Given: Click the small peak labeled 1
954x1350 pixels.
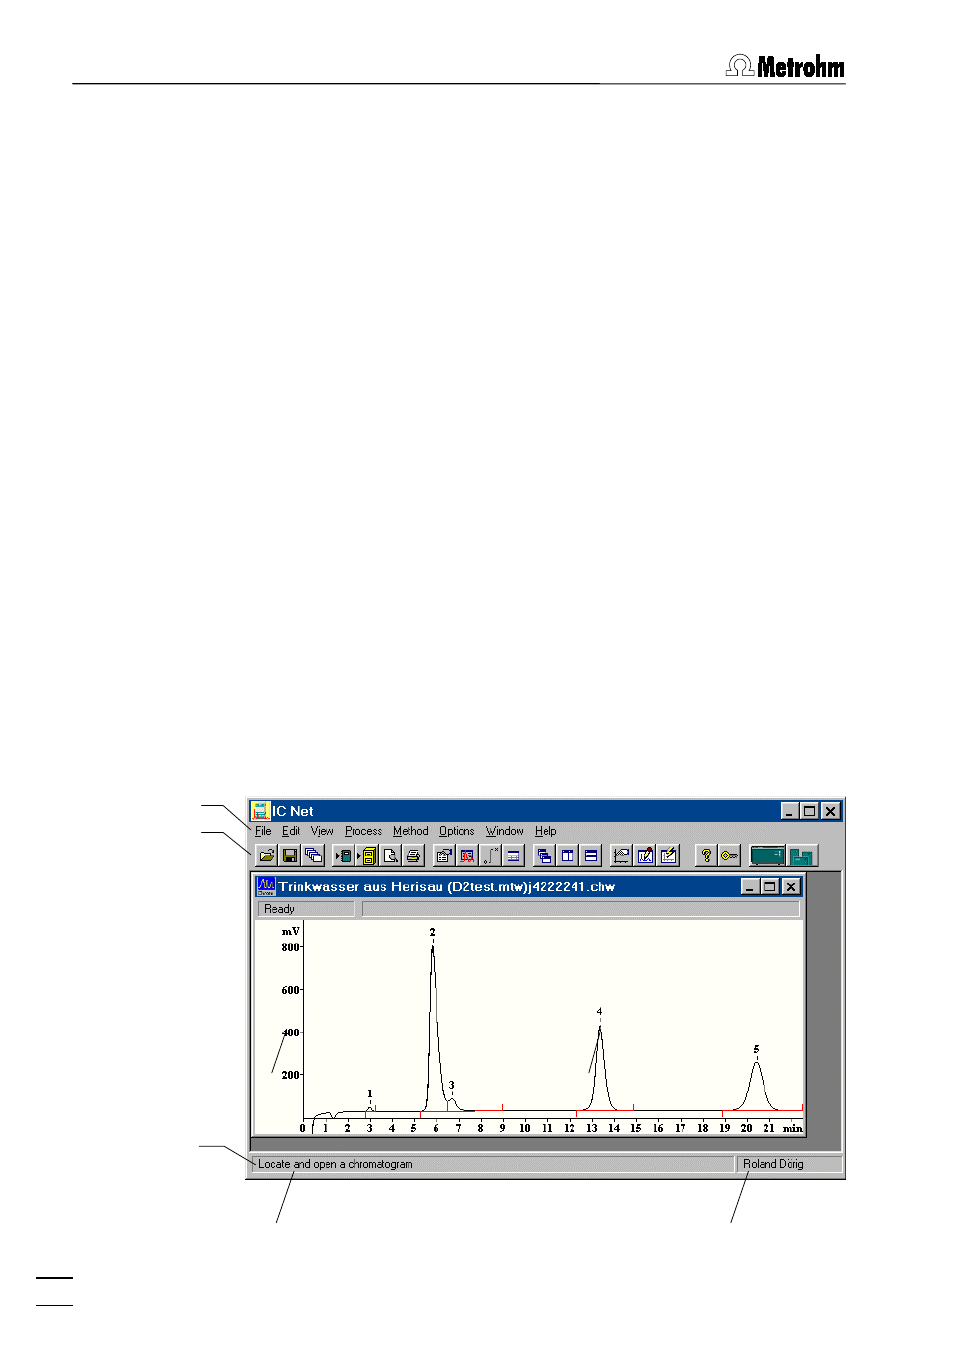Looking at the screenshot, I should pyautogui.click(x=370, y=1108).
